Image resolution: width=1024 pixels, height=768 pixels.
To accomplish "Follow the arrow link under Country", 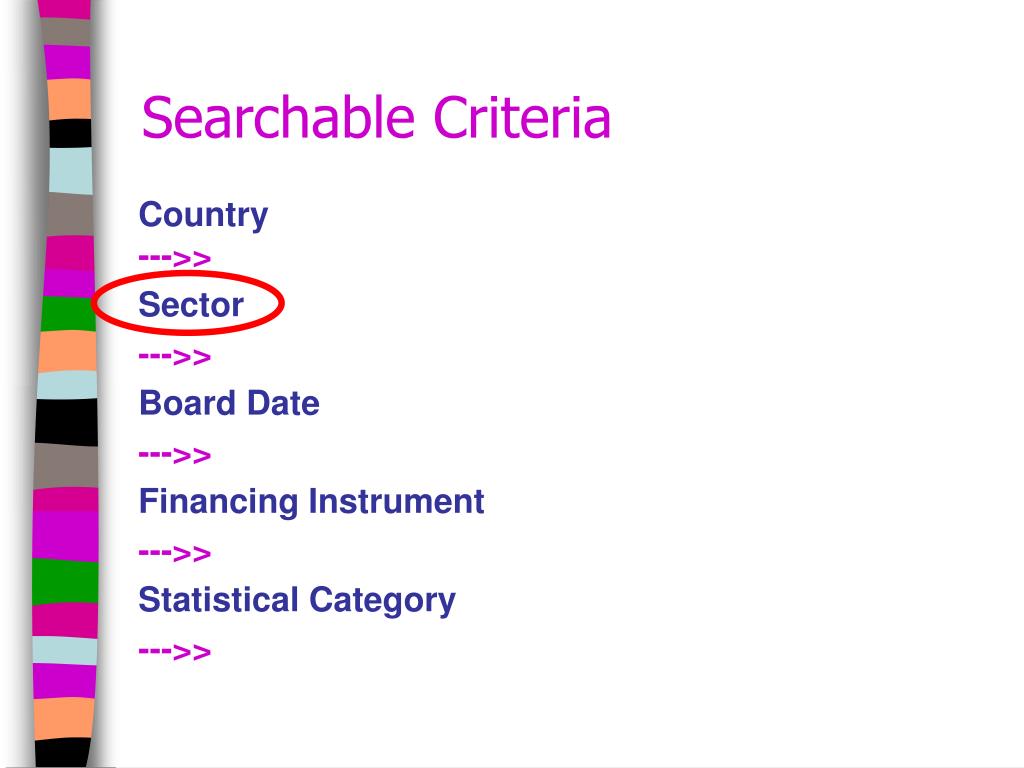I will click(174, 259).
